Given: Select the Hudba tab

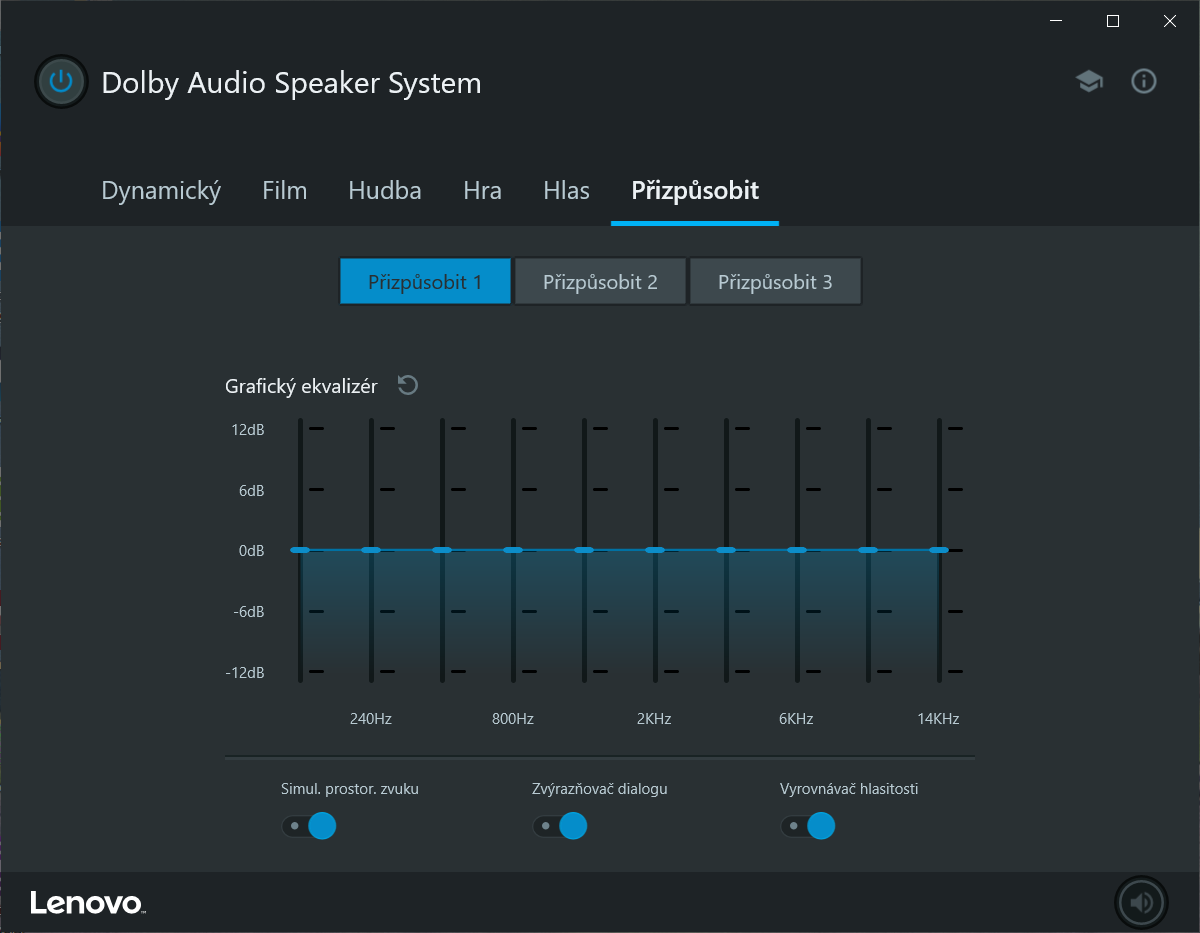Looking at the screenshot, I should [x=385, y=191].
